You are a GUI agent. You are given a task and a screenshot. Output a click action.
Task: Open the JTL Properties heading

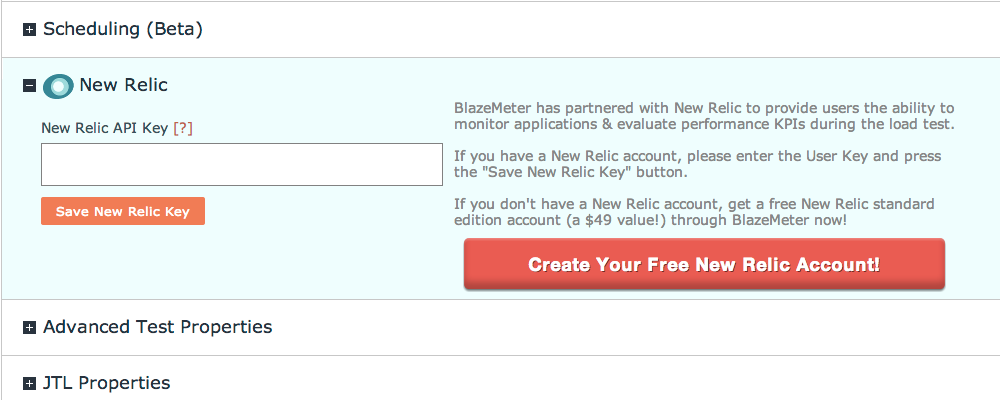pos(107,383)
